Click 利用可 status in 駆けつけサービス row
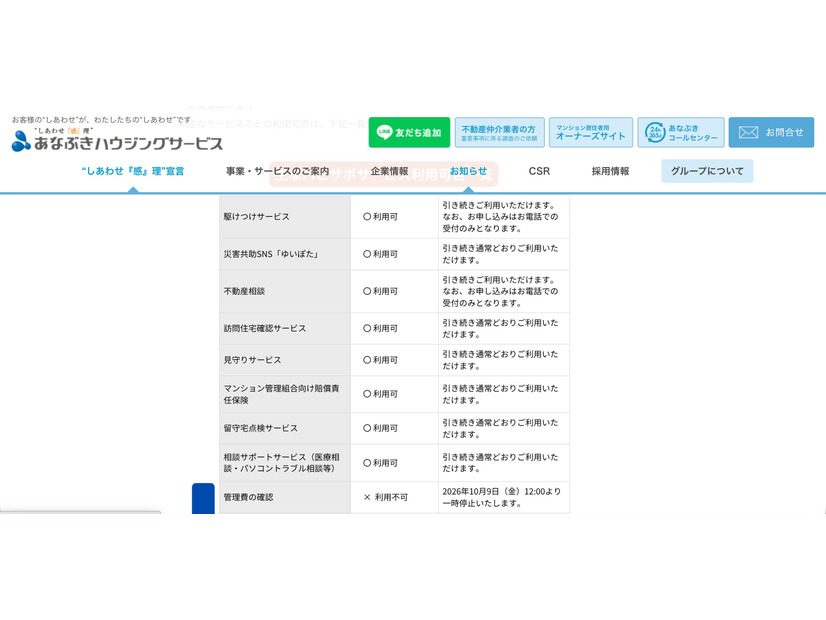The image size is (826, 620). 394,216
